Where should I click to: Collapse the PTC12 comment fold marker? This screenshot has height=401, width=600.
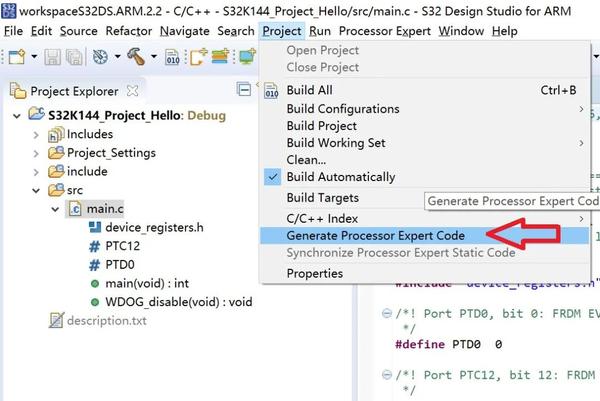386,375
